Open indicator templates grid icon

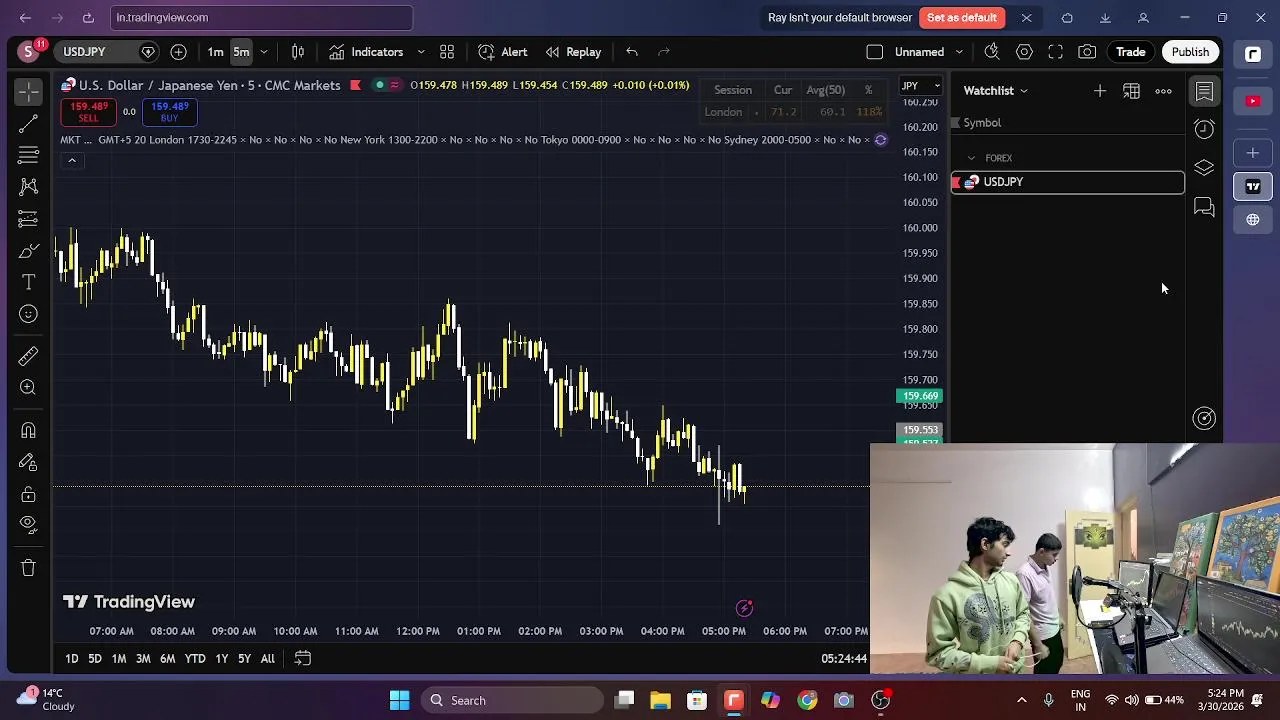447,52
